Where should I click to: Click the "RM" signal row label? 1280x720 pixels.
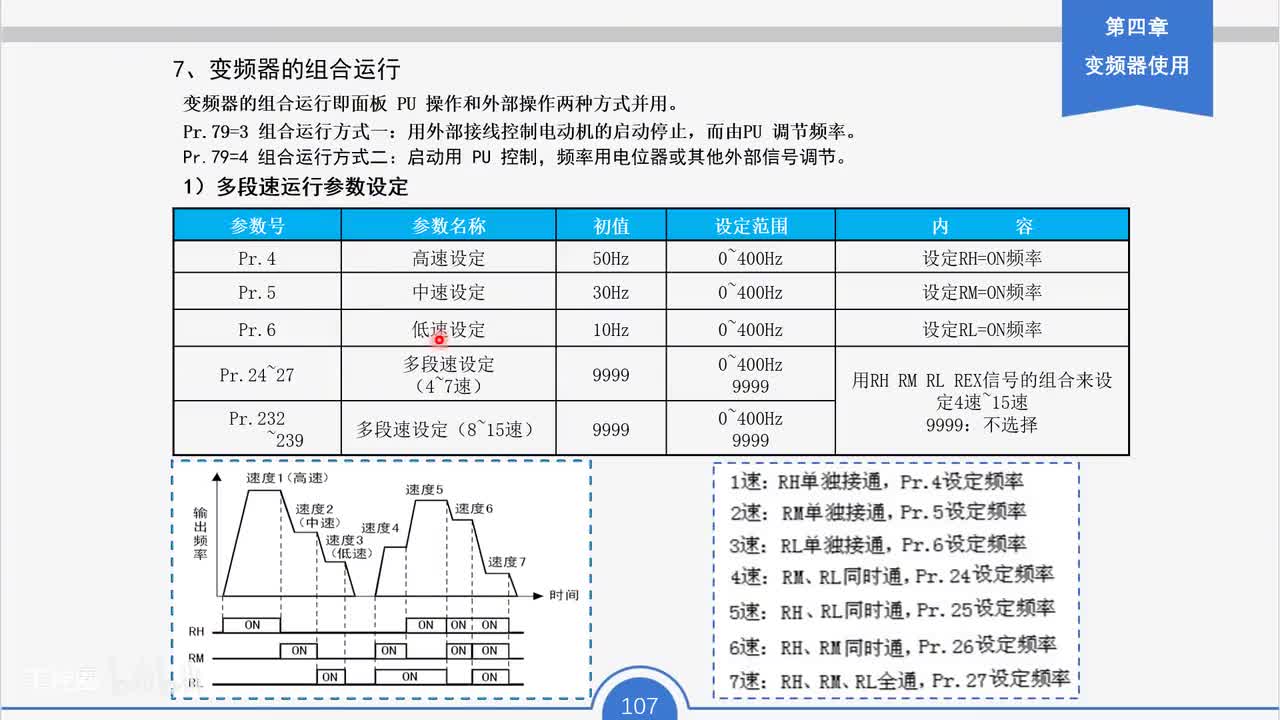[196, 659]
